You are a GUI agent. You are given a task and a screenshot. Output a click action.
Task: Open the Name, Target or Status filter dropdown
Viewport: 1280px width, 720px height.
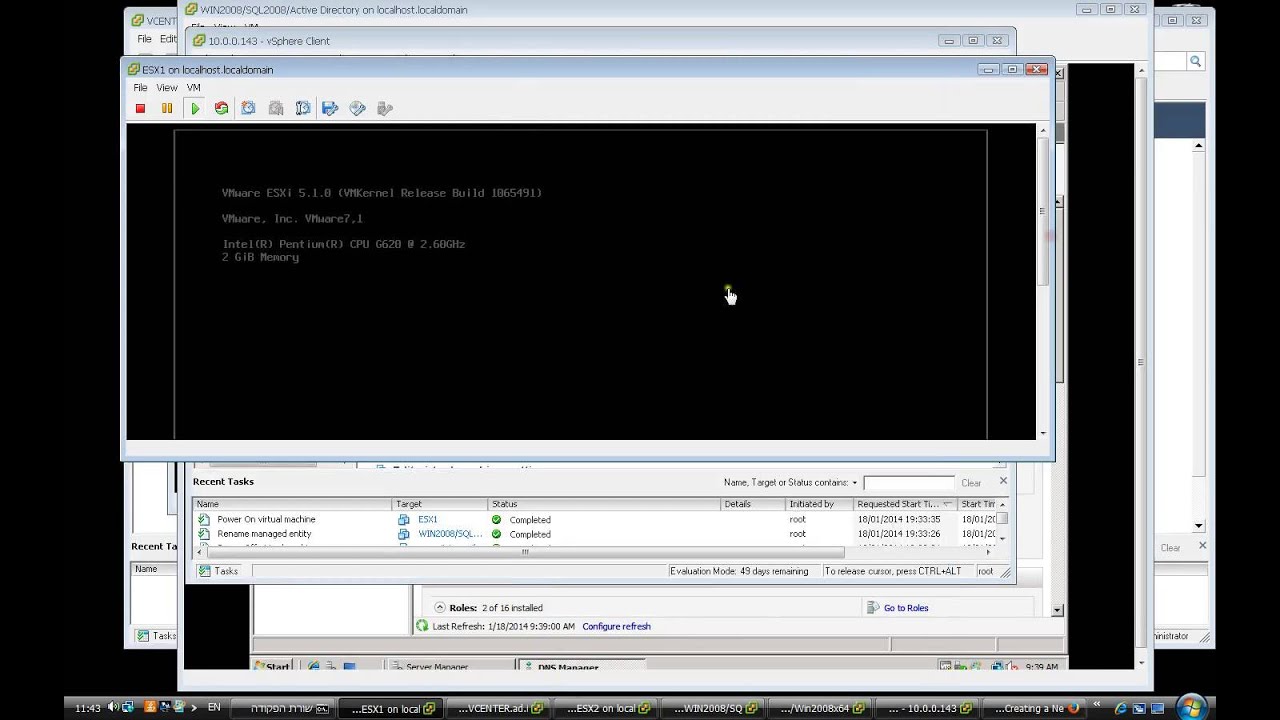click(855, 483)
